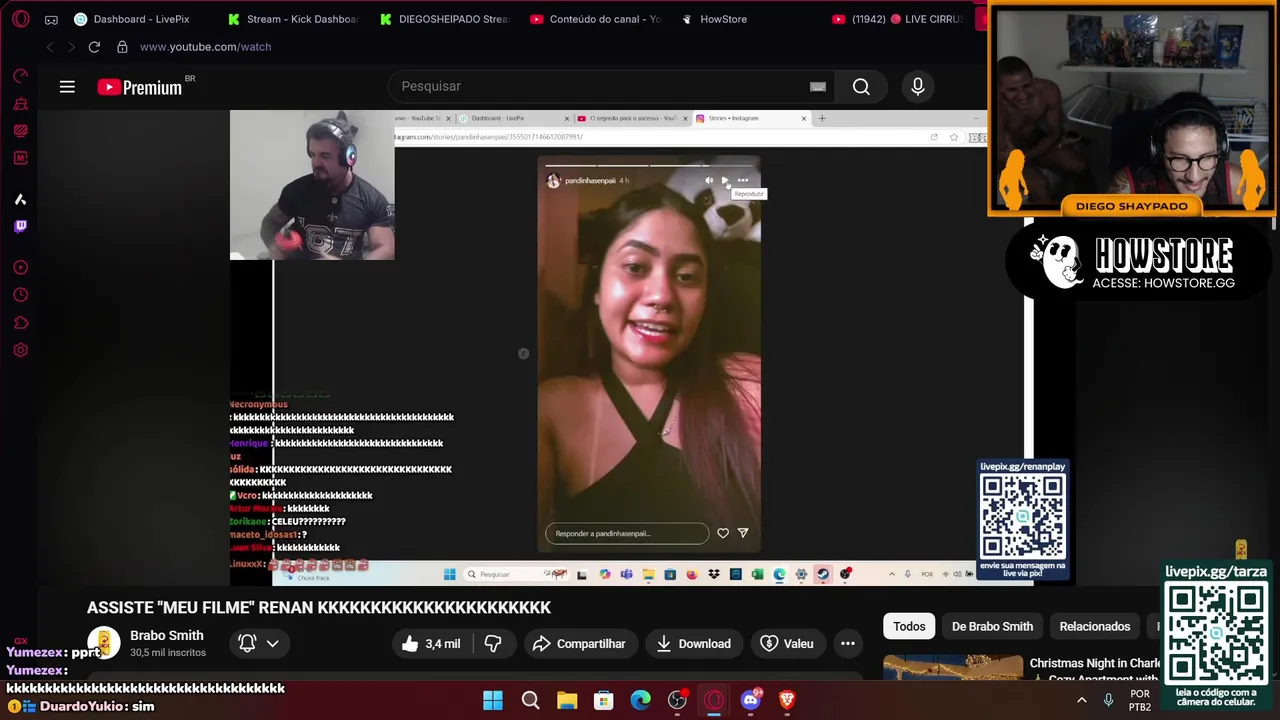Click the striped monitor icon in Opera sidebar

[x=20, y=130]
